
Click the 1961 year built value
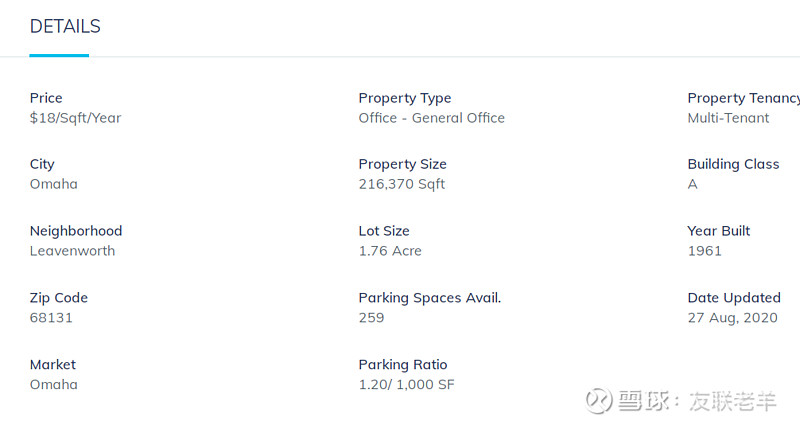[704, 251]
